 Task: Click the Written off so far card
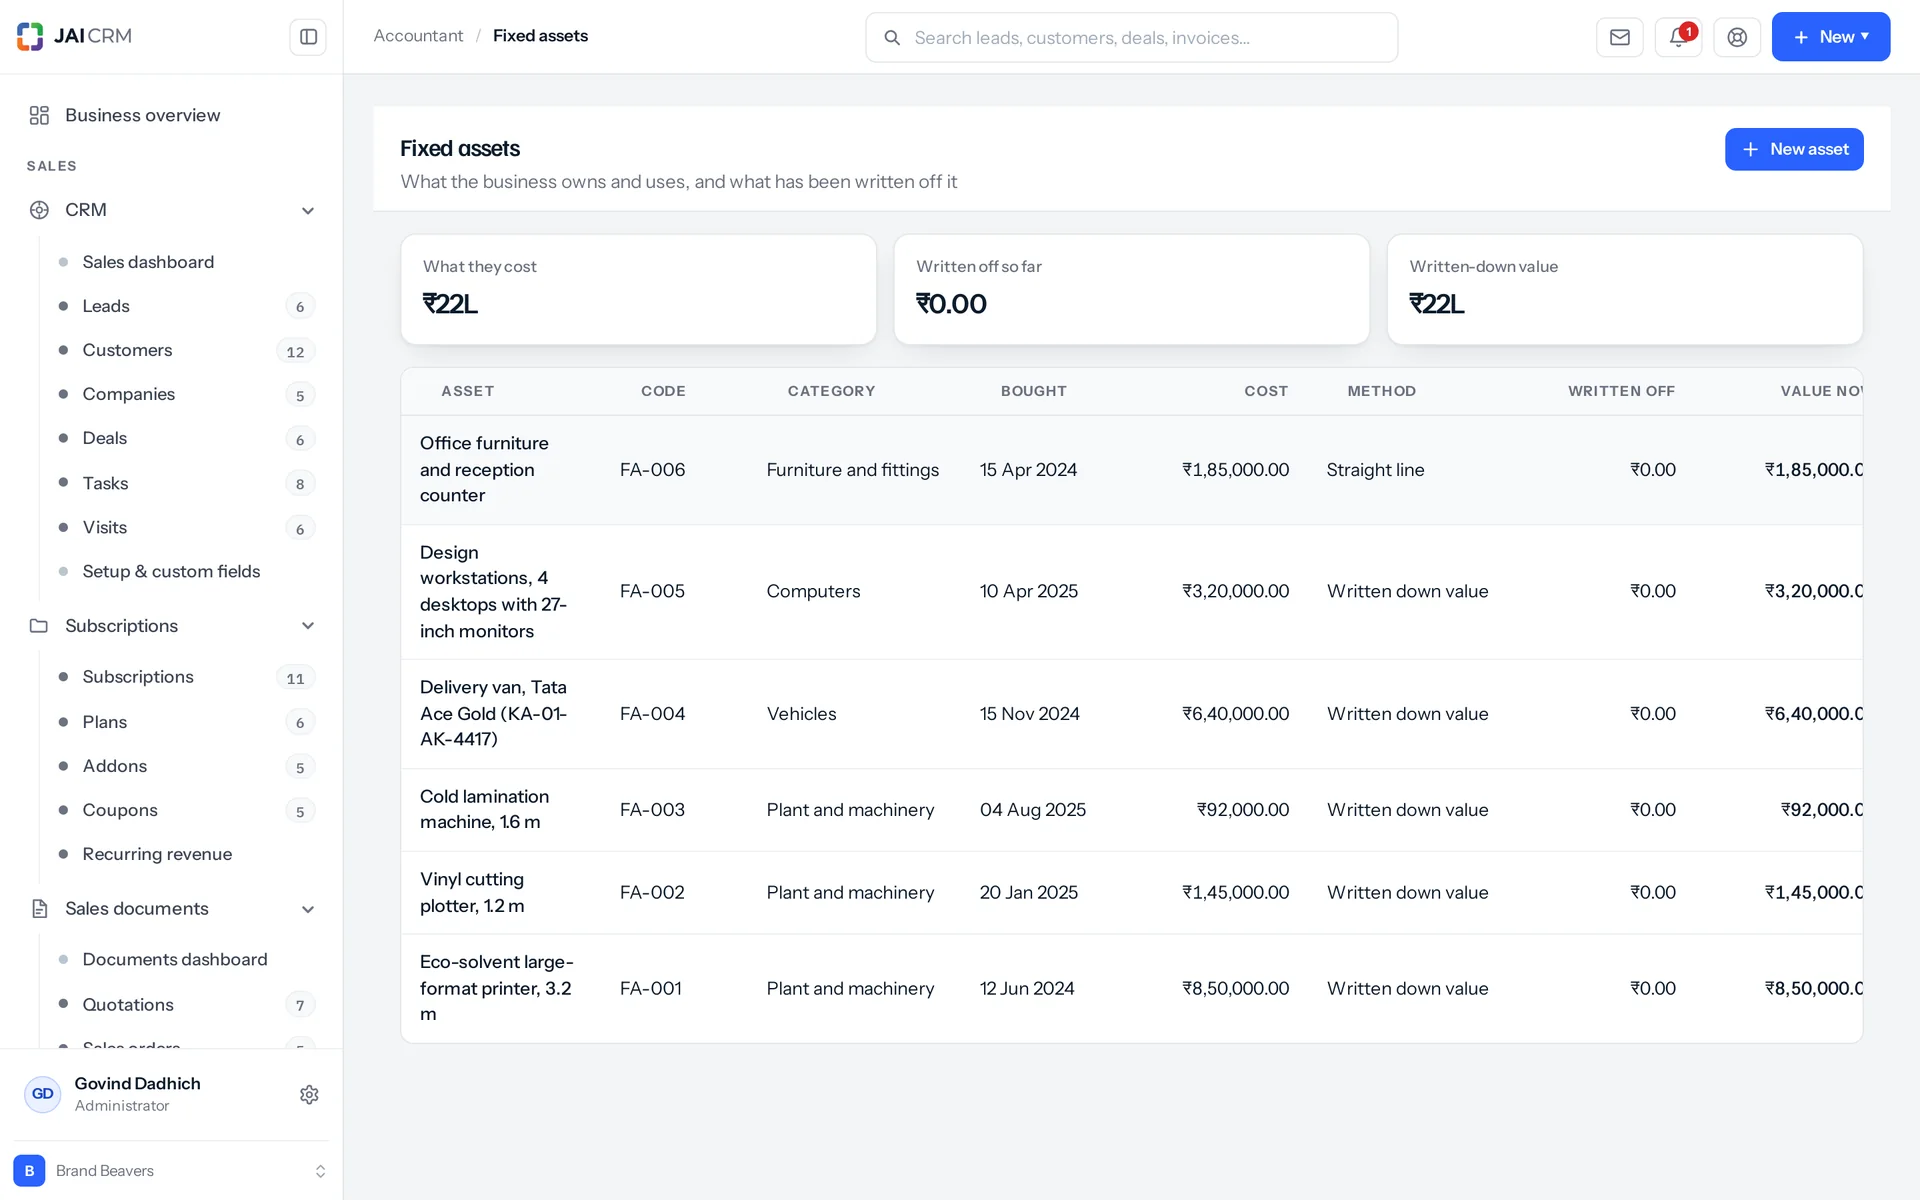1131,289
